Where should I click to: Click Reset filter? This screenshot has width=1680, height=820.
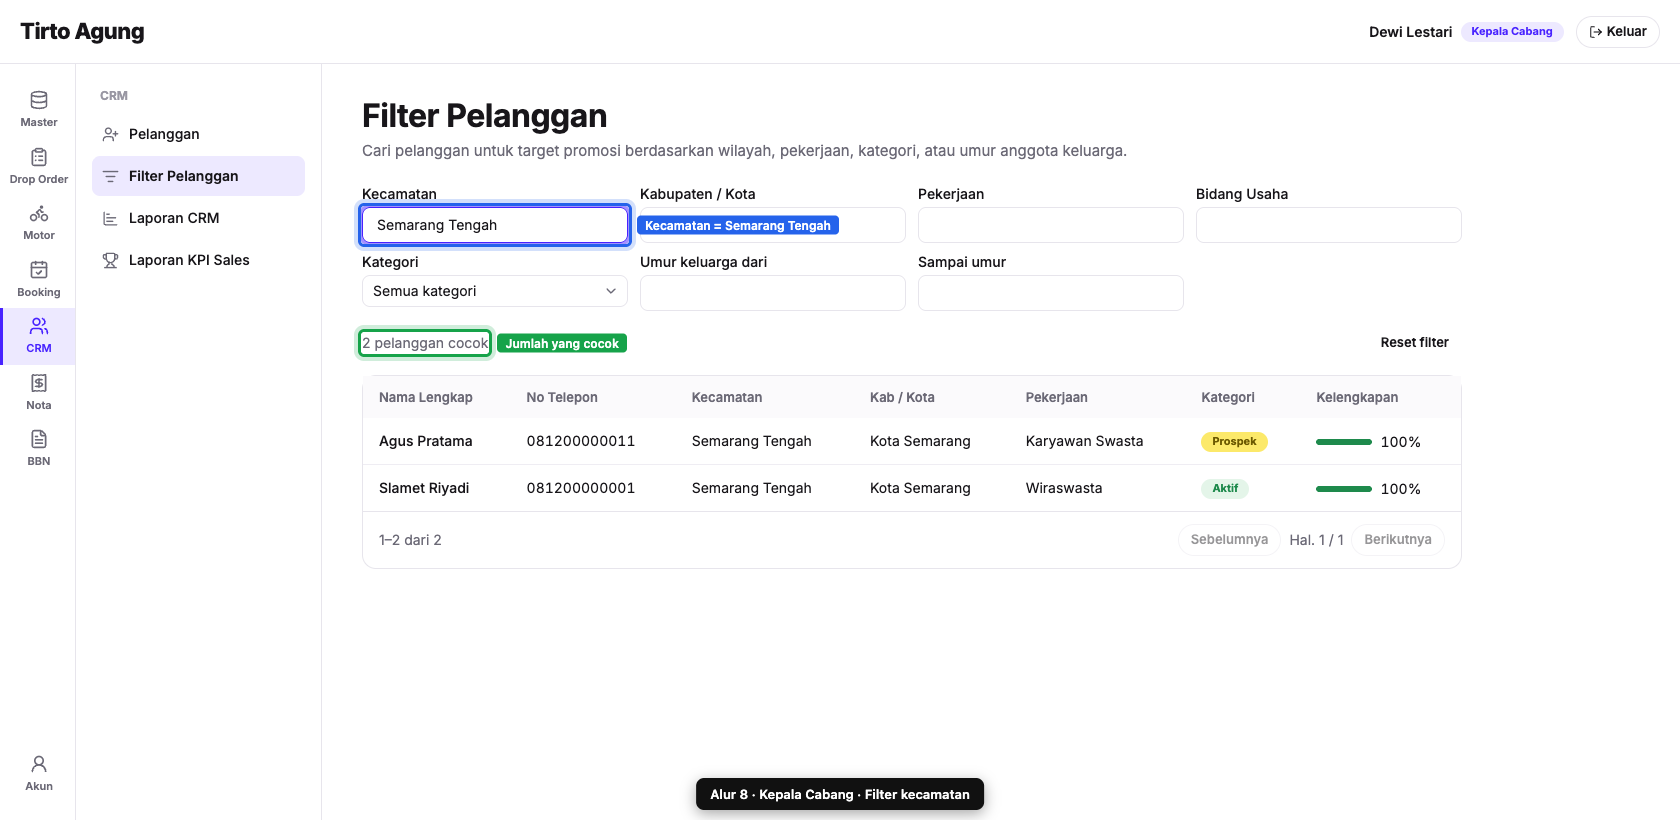(1414, 343)
